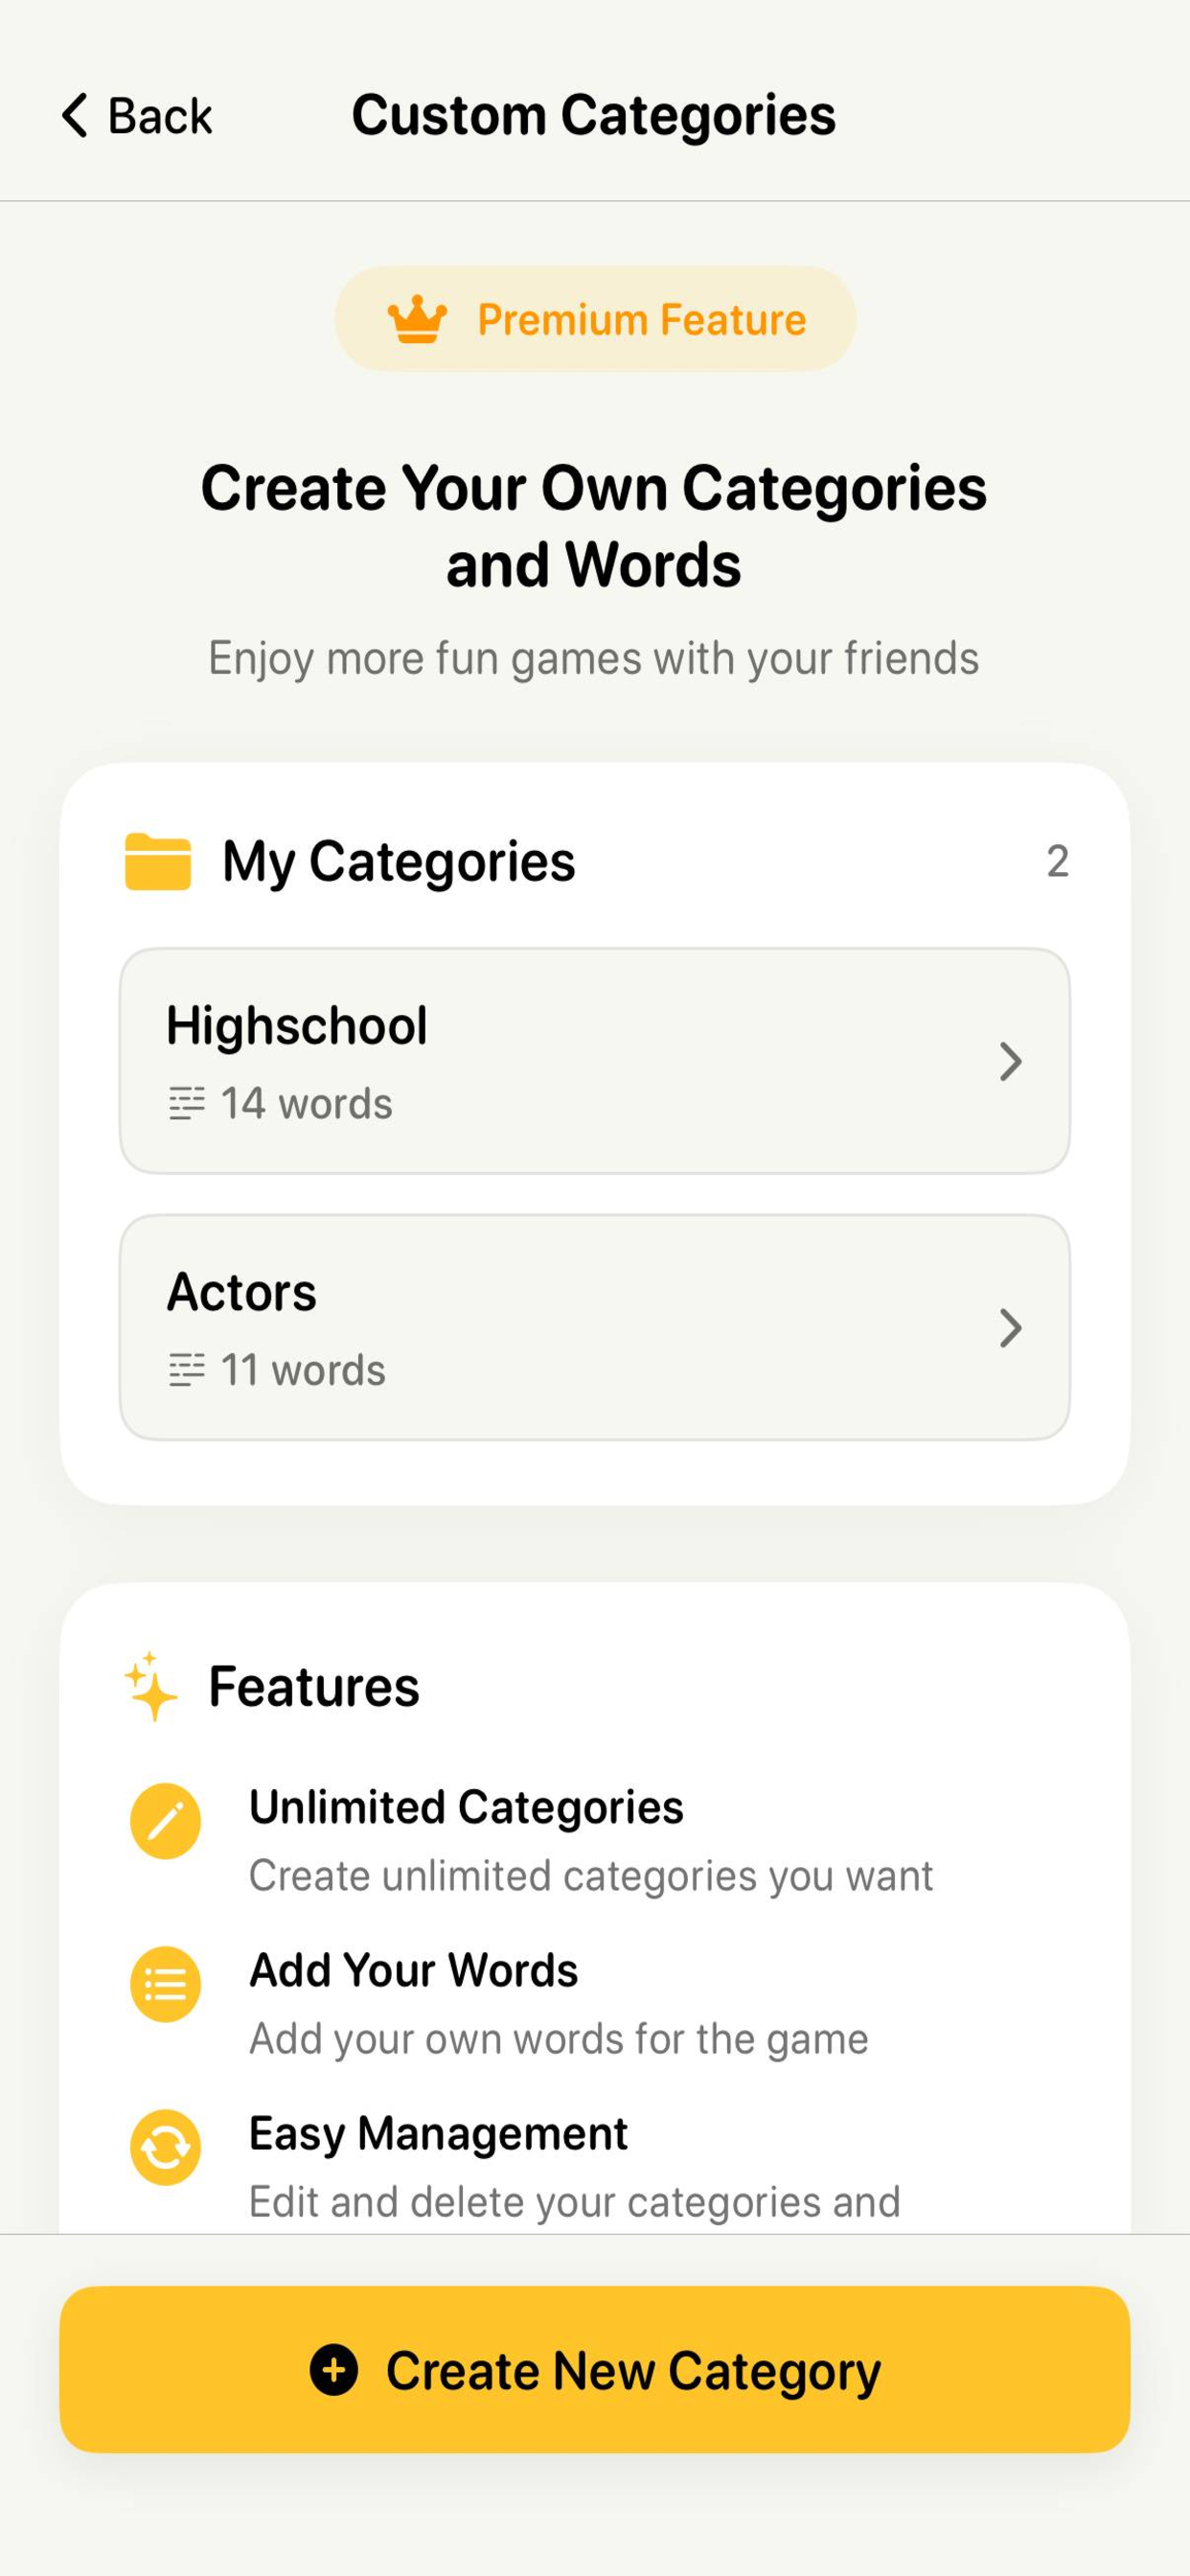
Task: Tap the yellow folder icon
Action: point(158,861)
